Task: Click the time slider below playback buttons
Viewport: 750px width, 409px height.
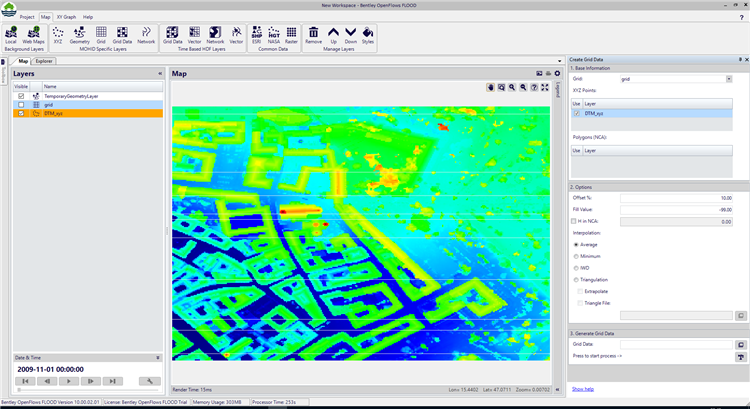Action: [88, 389]
